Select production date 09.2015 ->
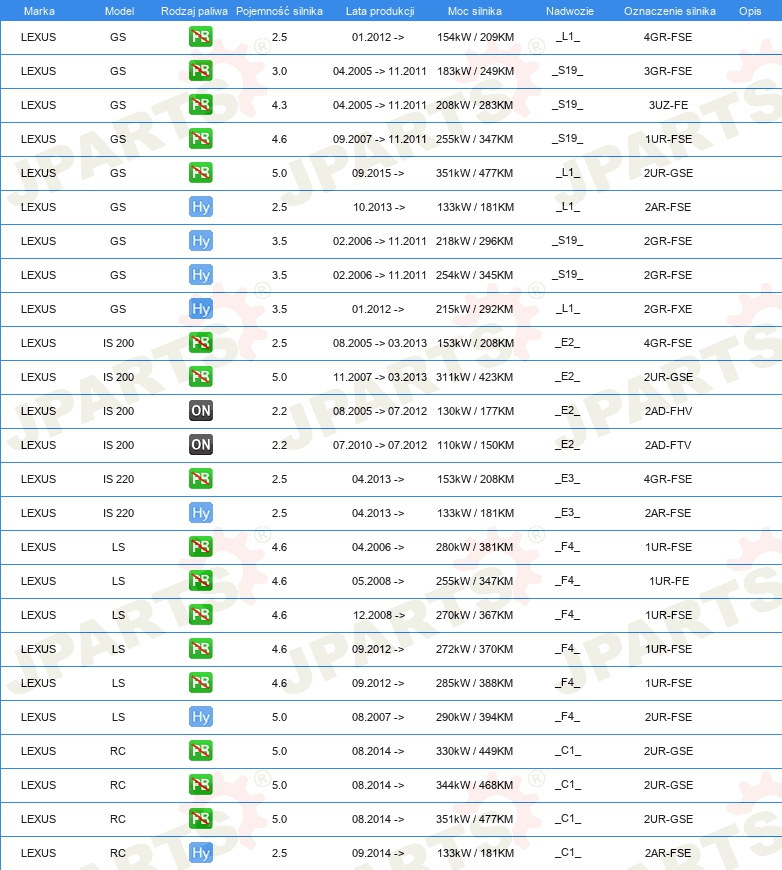The width and height of the screenshot is (782, 870). coord(378,173)
